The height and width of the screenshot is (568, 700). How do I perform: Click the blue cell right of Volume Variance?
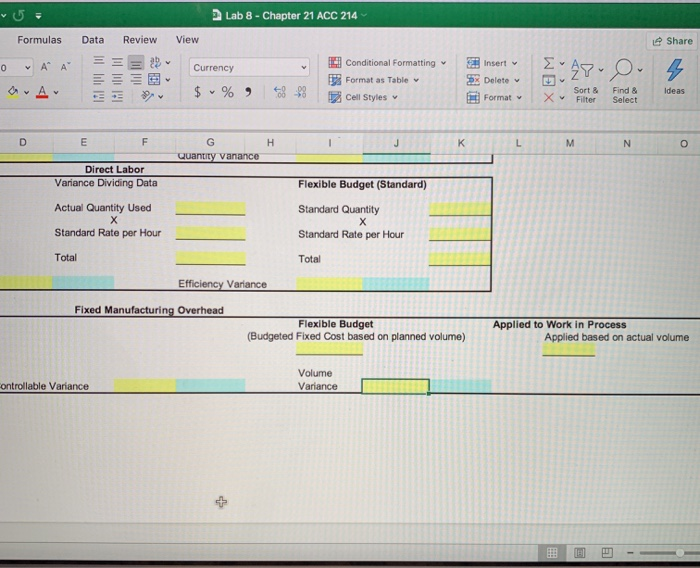point(460,386)
